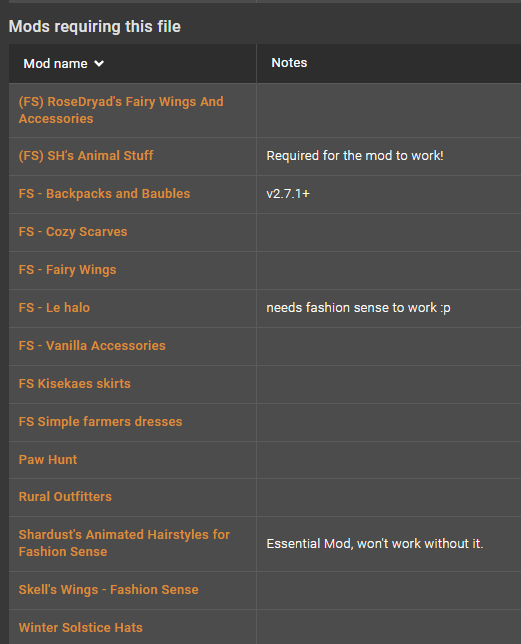Viewport: 521px width, 644px height.
Task: Open (FS) SH's Animal Stuff link
Action: tap(86, 156)
